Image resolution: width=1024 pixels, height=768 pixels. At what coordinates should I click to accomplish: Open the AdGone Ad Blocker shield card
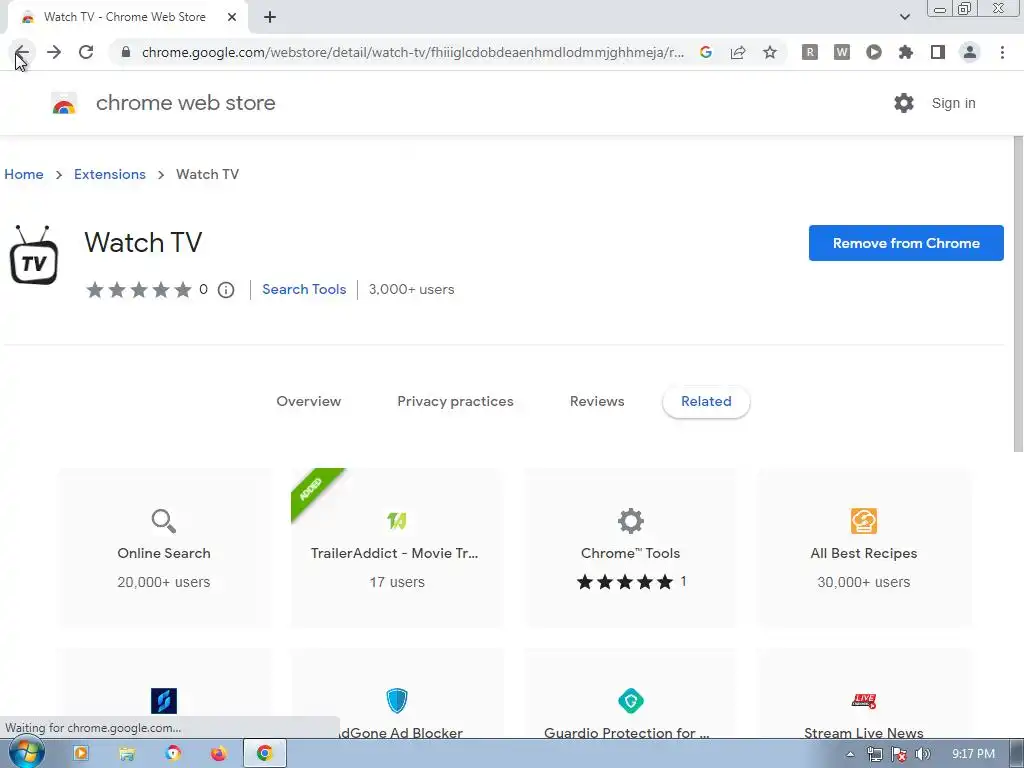coord(397,694)
